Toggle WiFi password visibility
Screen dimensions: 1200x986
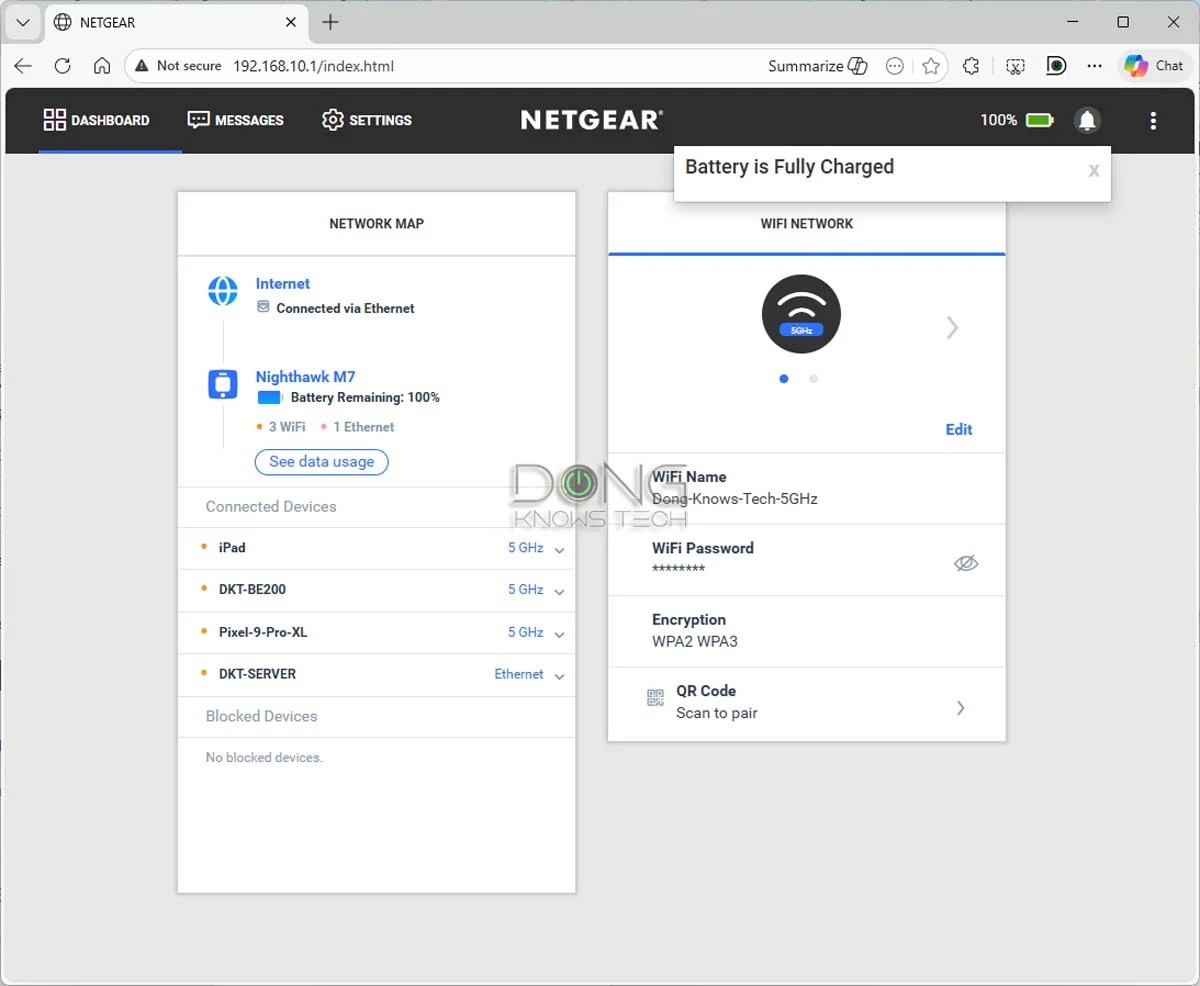(x=966, y=562)
